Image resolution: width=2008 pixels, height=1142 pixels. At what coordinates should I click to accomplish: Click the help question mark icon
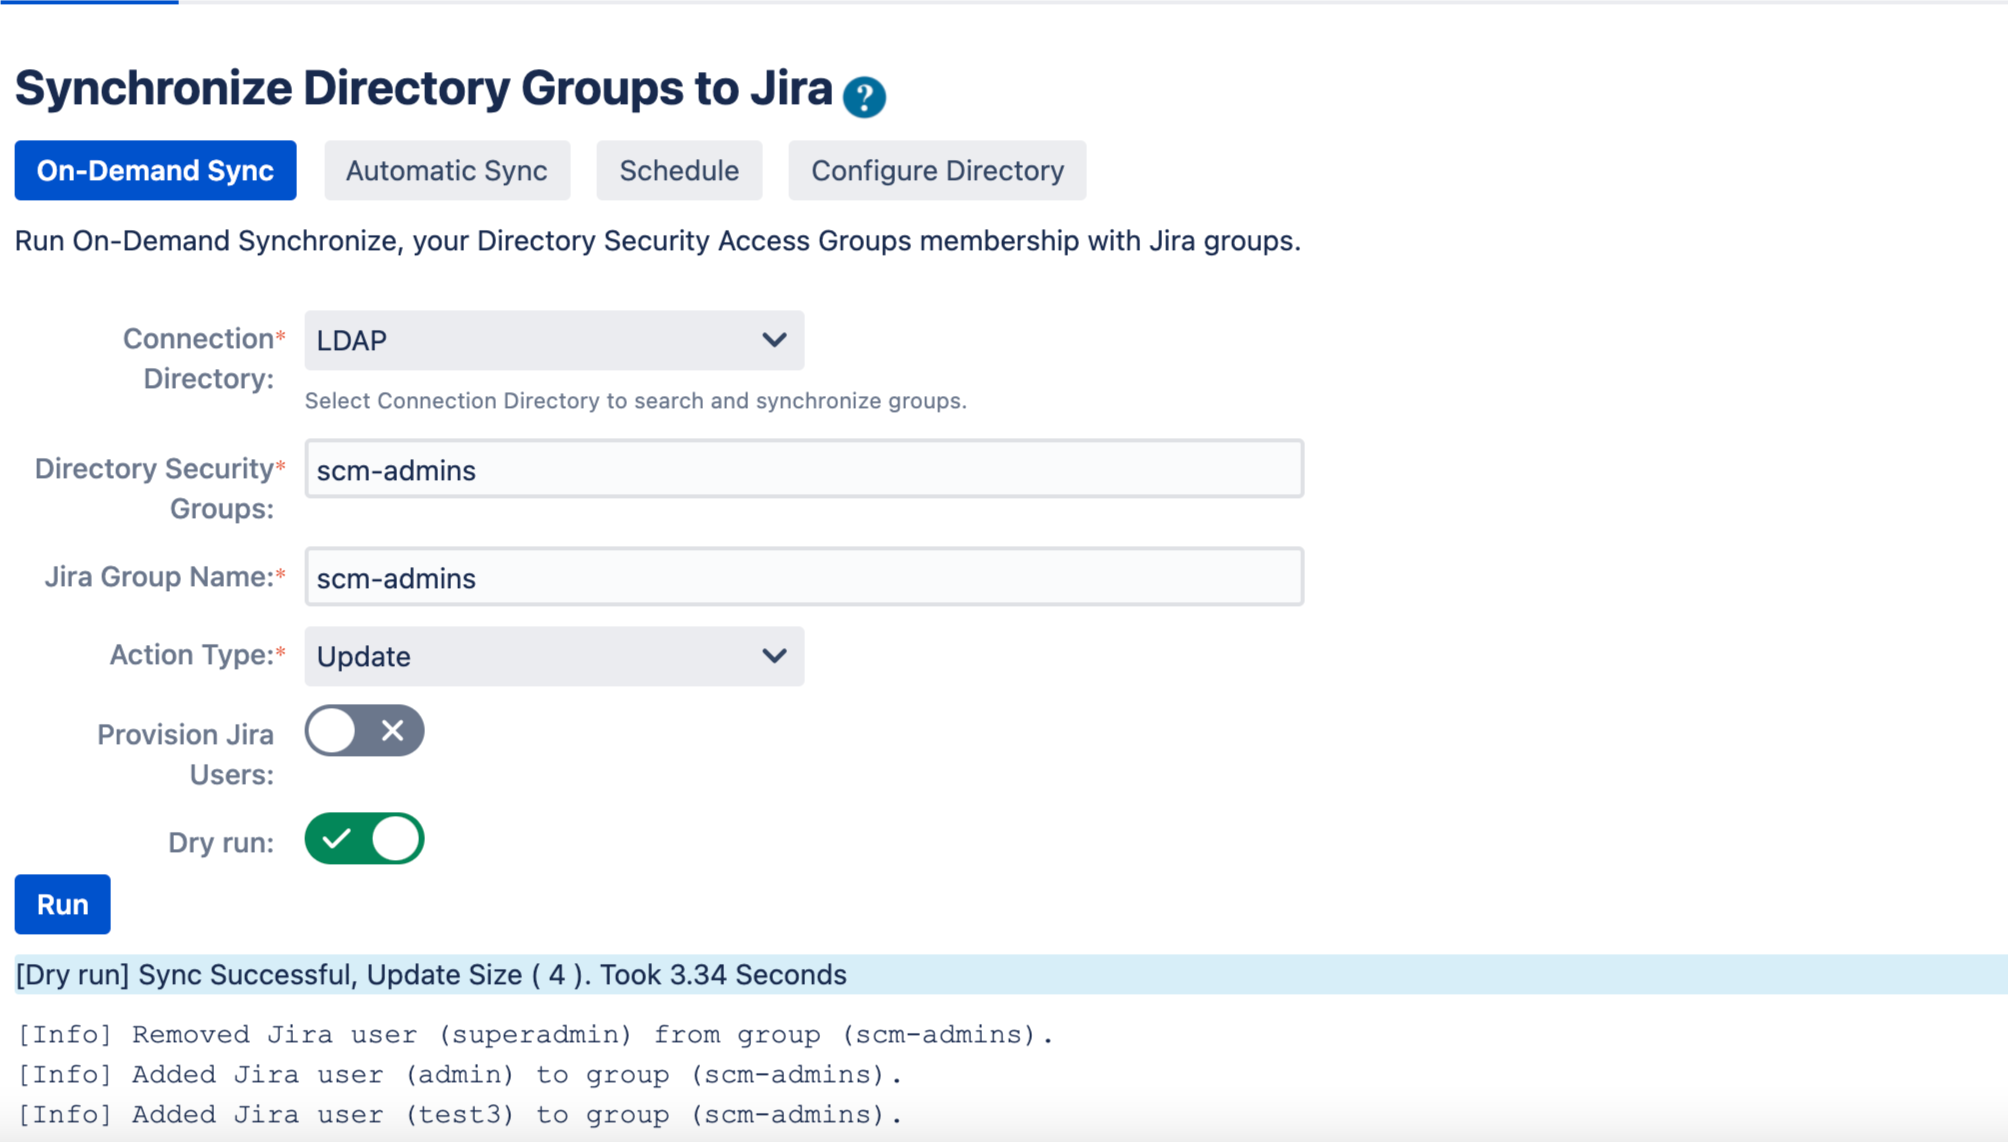pyautogui.click(x=864, y=97)
